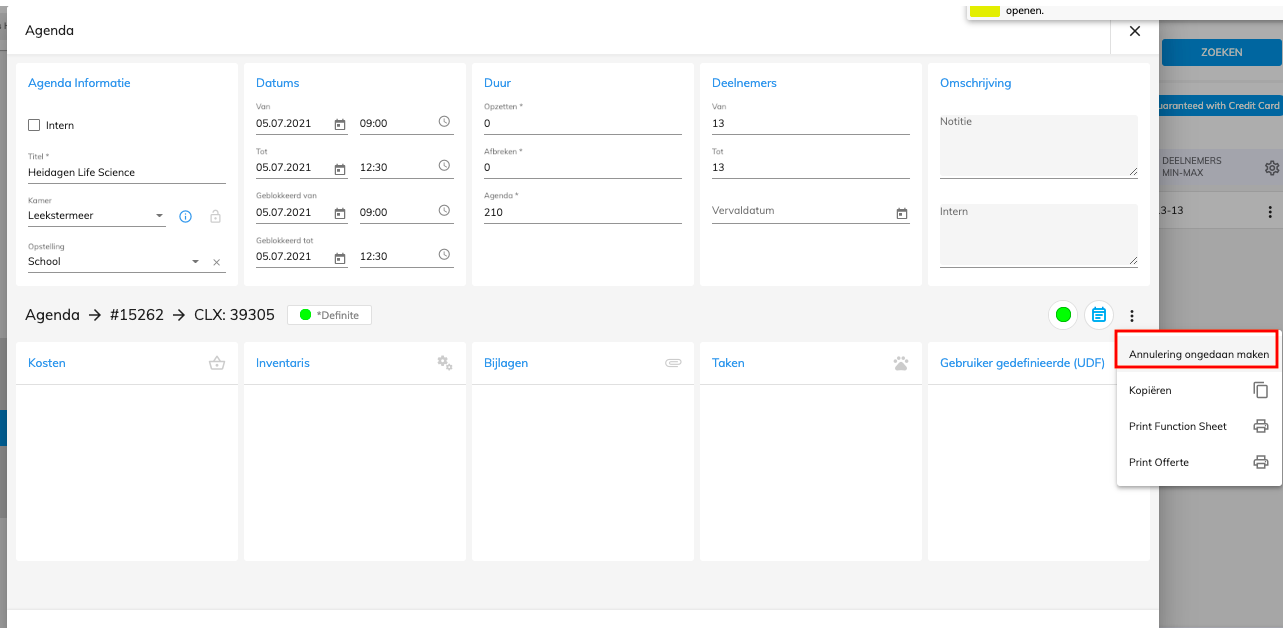Image resolution: width=1285 pixels, height=628 pixels.
Task: Choose Kopiëren from the menu
Action: [1199, 390]
